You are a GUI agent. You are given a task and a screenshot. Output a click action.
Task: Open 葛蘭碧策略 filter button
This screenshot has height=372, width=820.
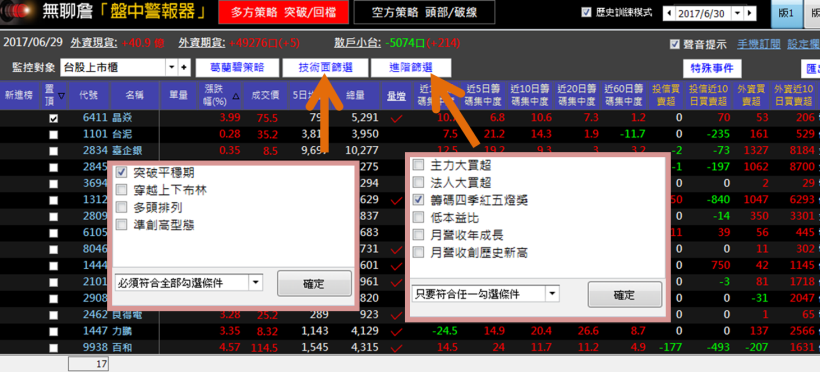(237, 67)
